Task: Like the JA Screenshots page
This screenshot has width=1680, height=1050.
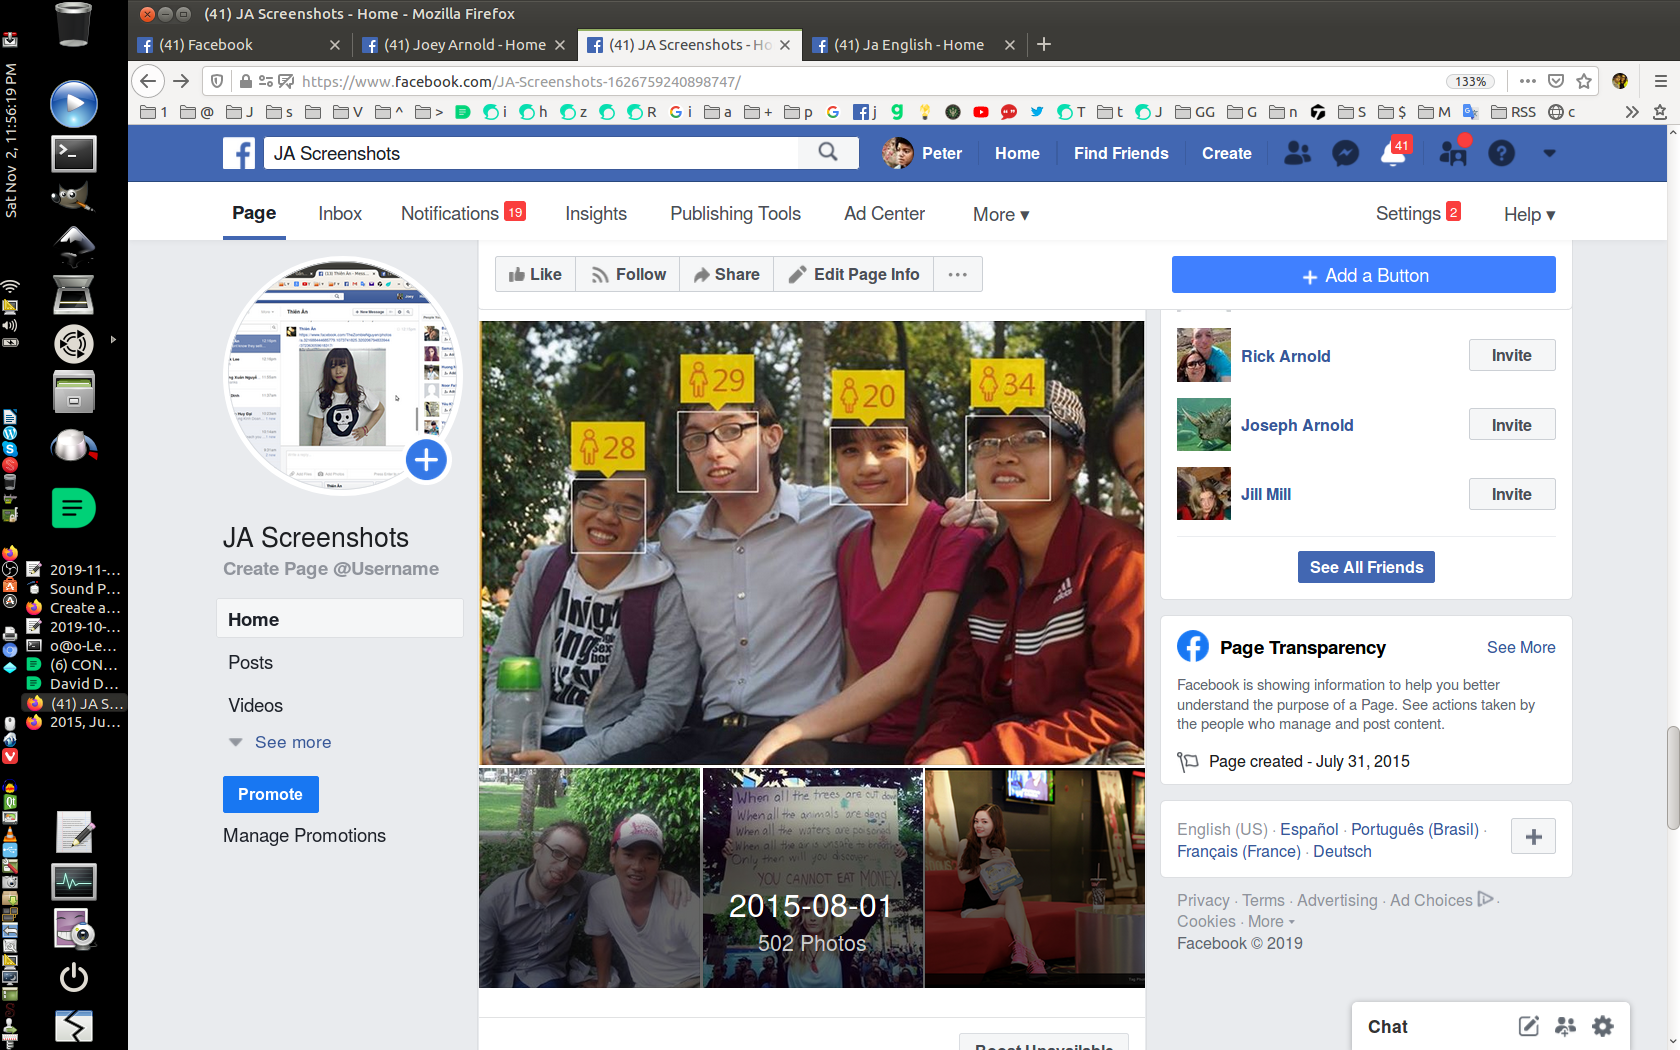Action: [534, 273]
